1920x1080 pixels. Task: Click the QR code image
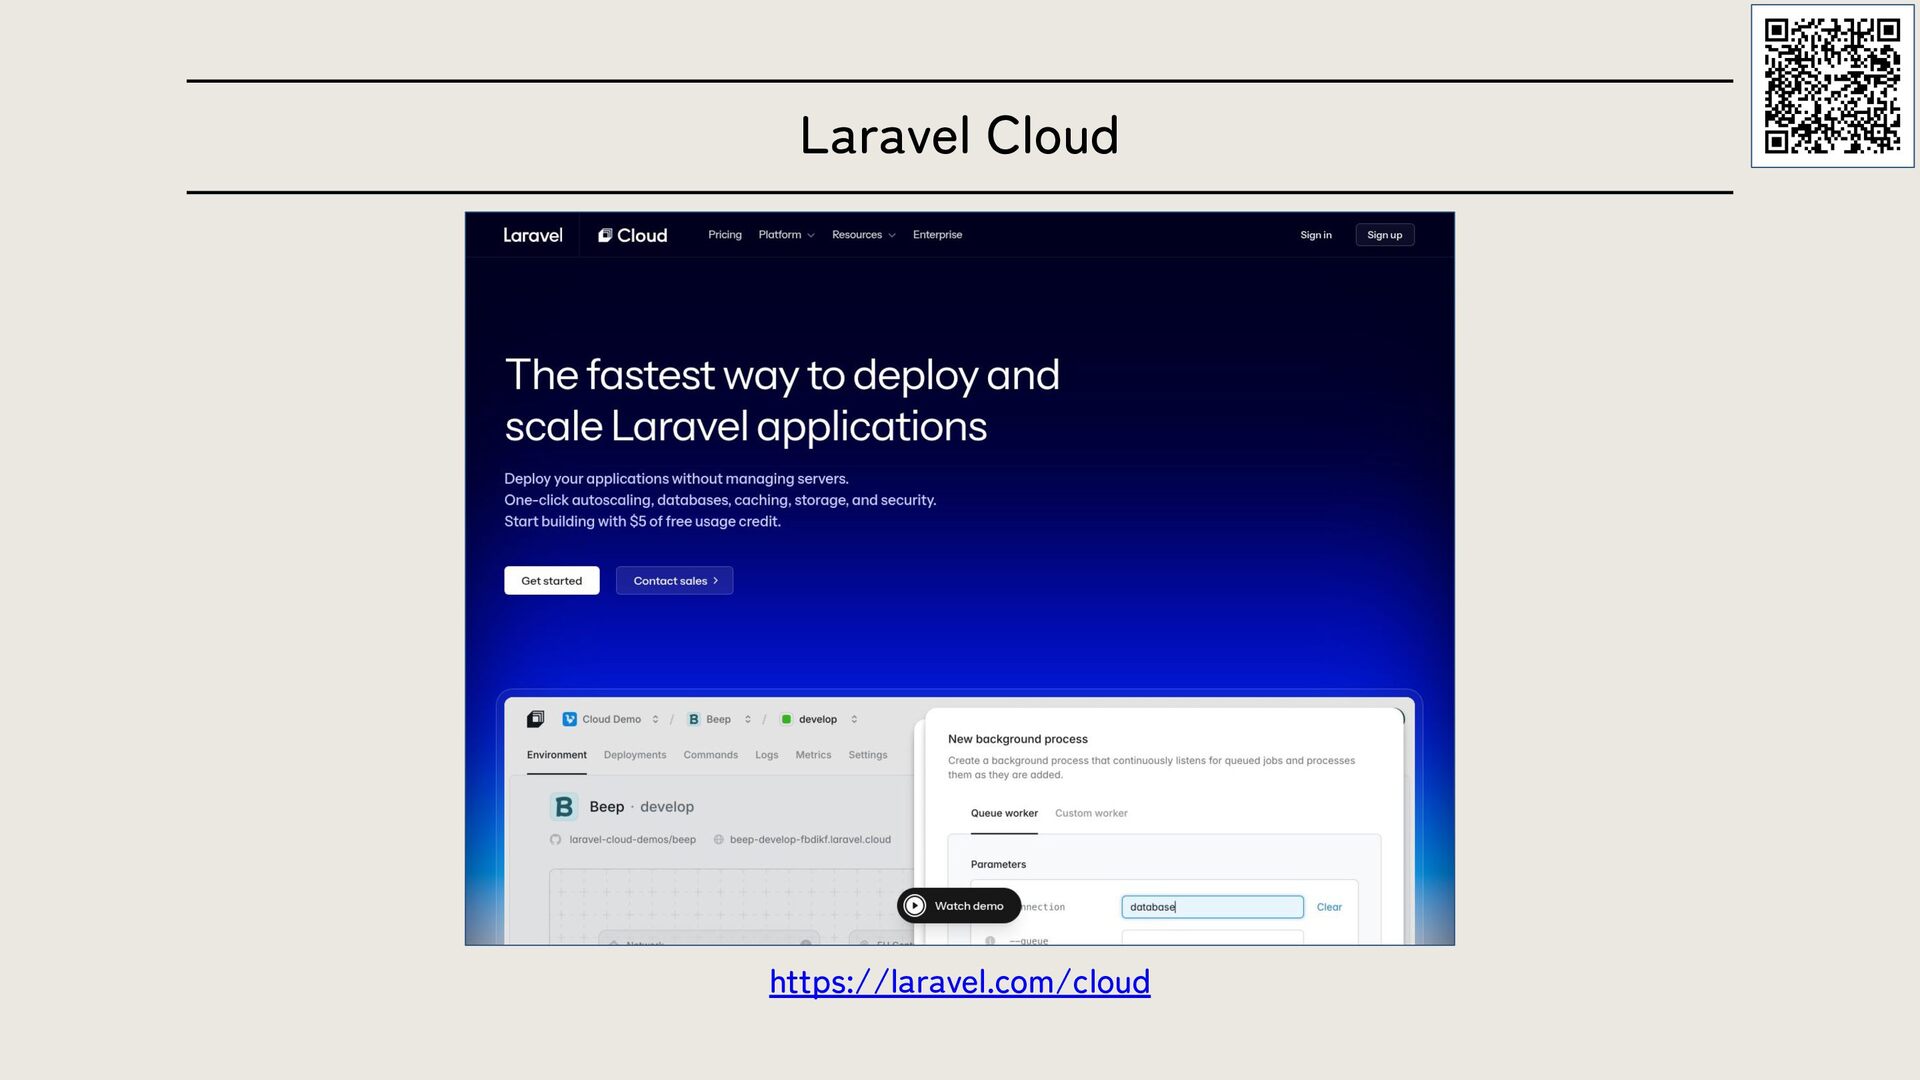(1833, 86)
